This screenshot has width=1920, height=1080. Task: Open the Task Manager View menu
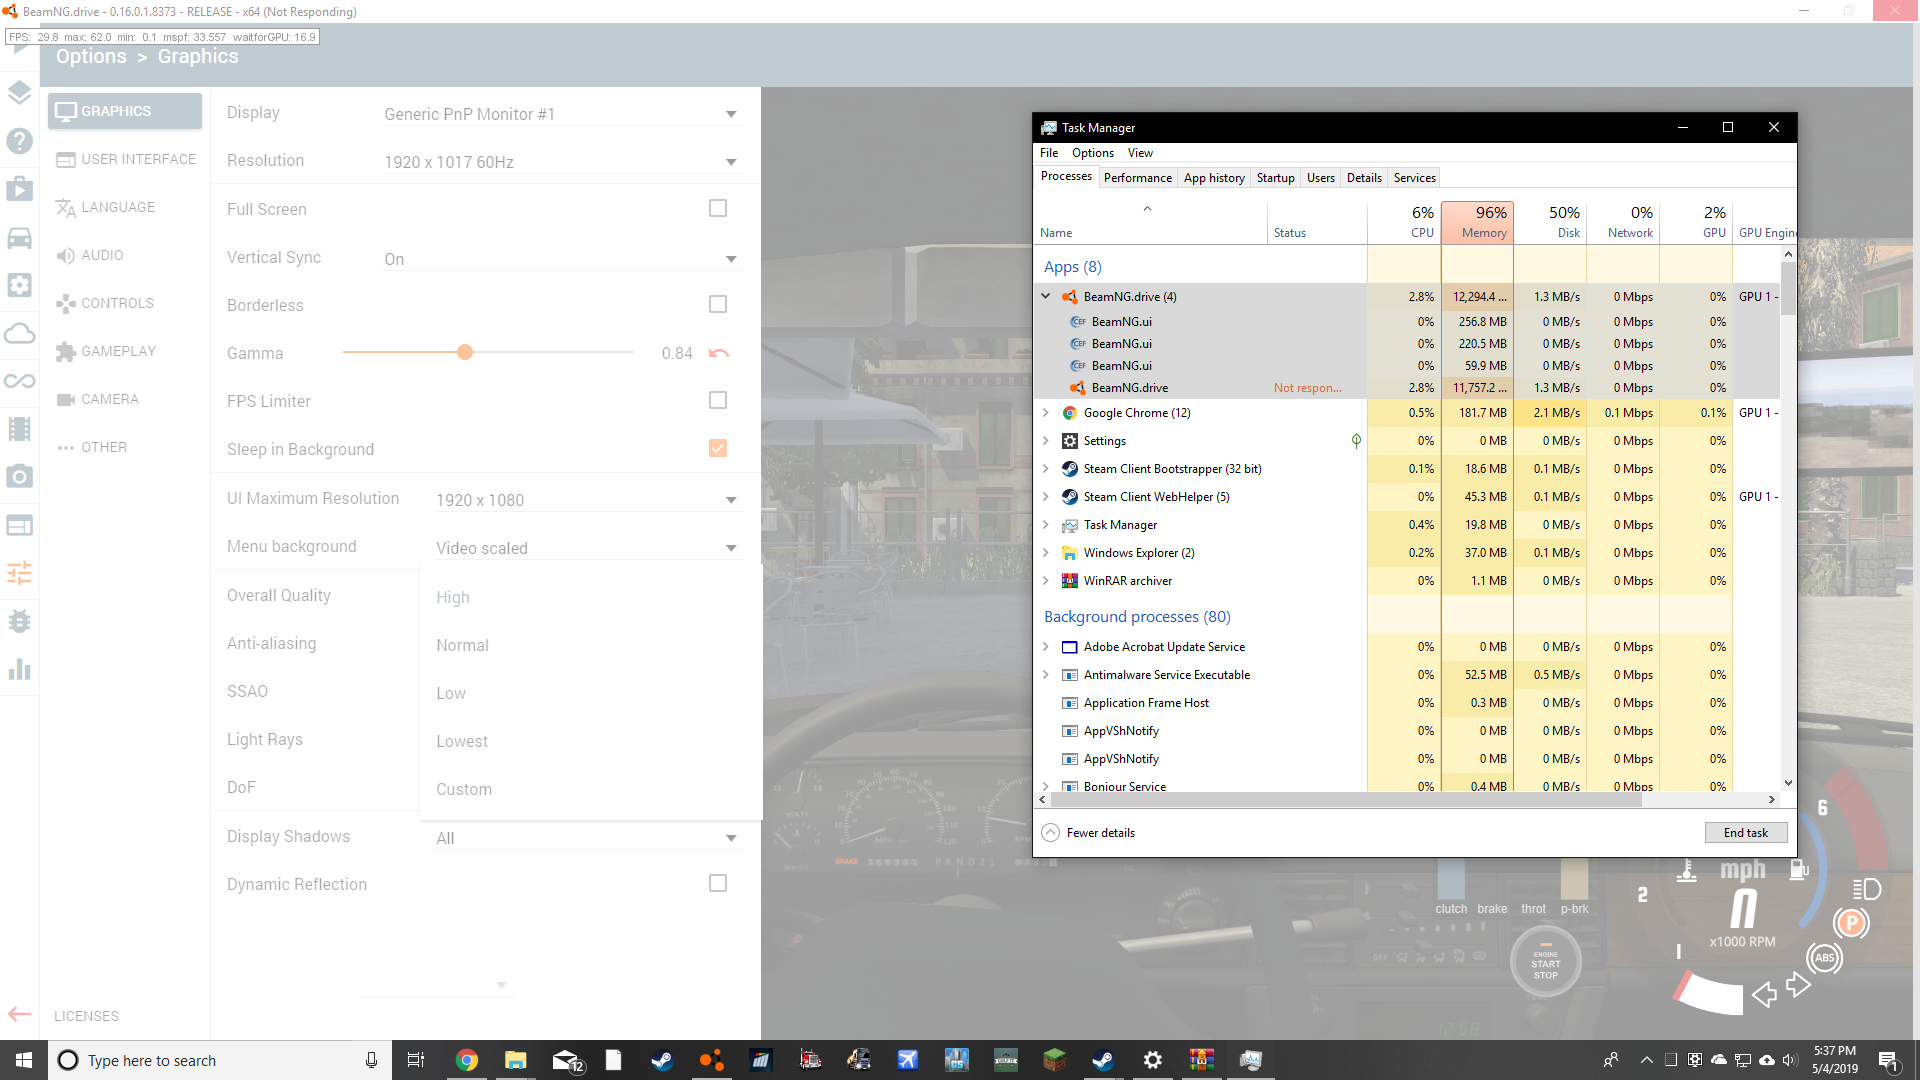(x=1140, y=153)
